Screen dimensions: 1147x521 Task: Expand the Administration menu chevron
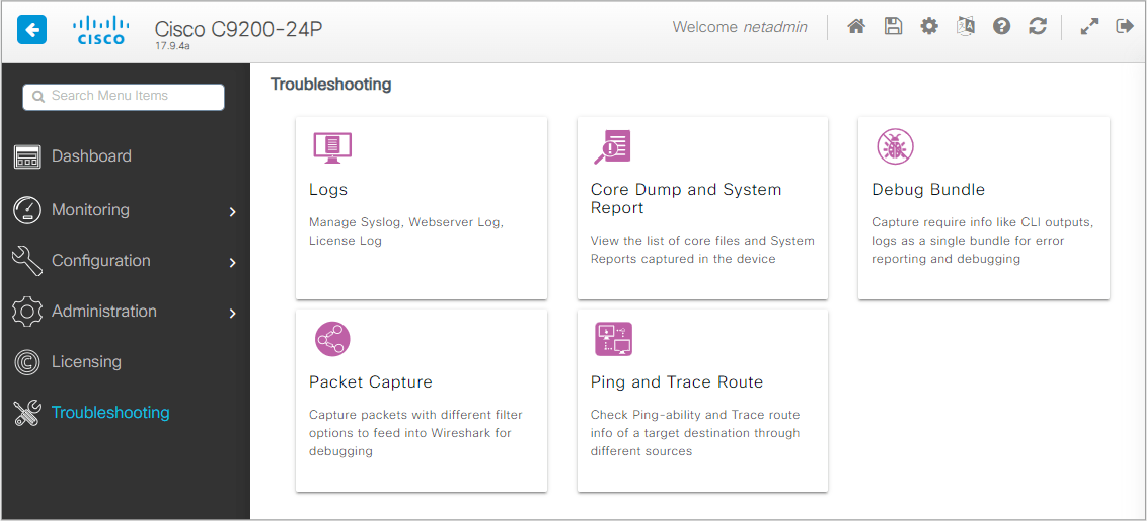pos(233,313)
